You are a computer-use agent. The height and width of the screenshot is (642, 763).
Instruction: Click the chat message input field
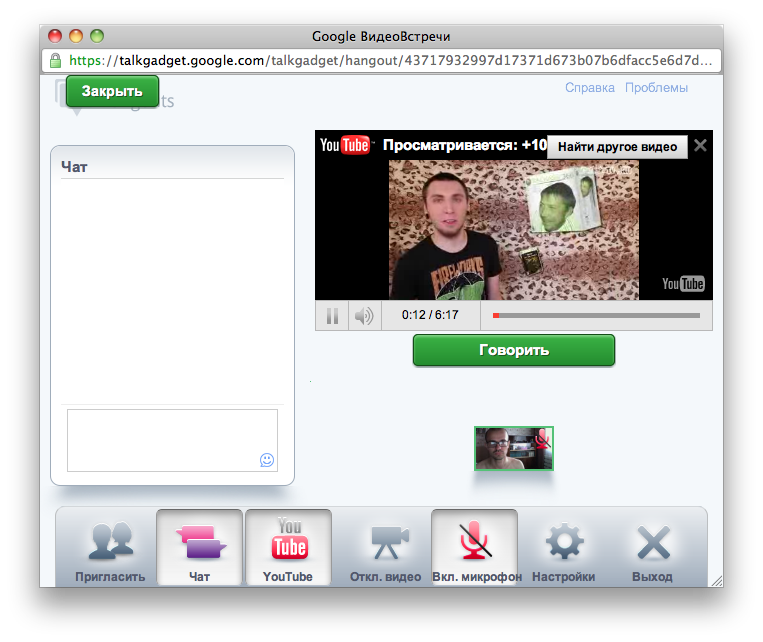(172, 440)
